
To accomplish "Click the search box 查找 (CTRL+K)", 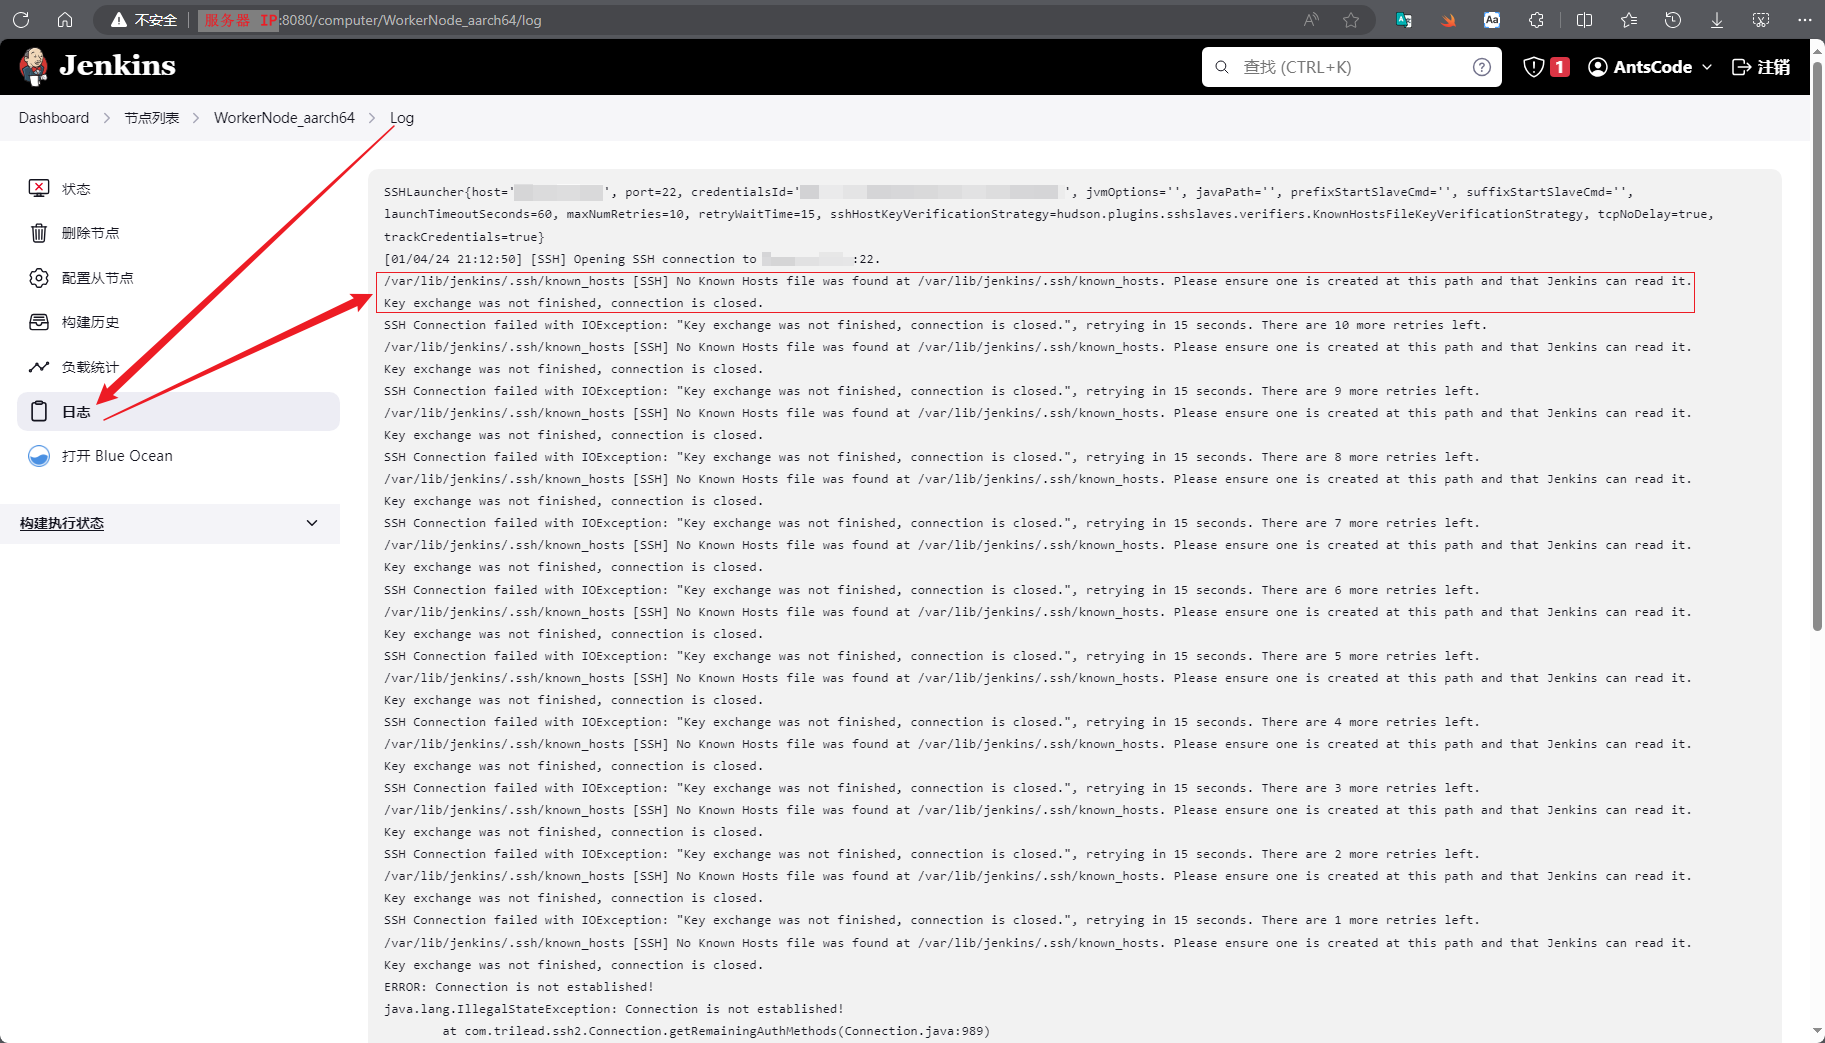I will (1351, 67).
